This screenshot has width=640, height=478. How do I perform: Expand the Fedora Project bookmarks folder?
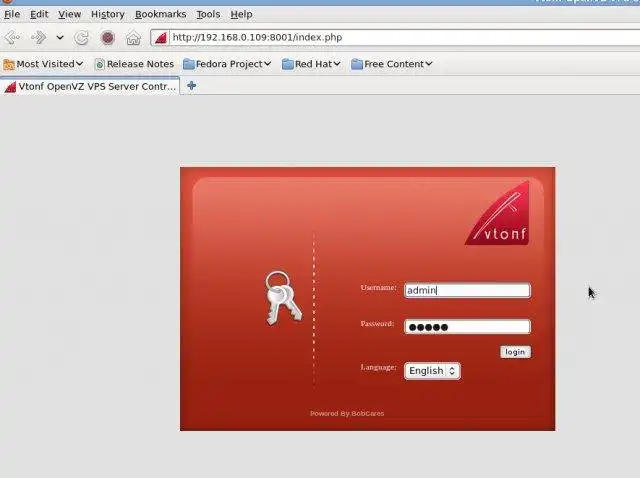[227, 64]
